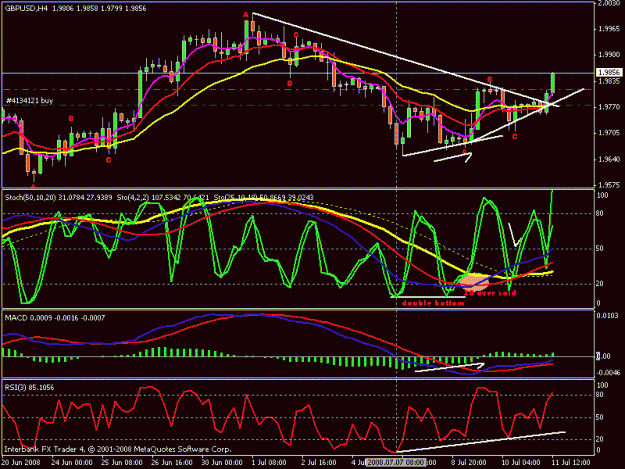Click the 8 Jul 20:00 time label
The image size is (625, 469).
pos(468,463)
